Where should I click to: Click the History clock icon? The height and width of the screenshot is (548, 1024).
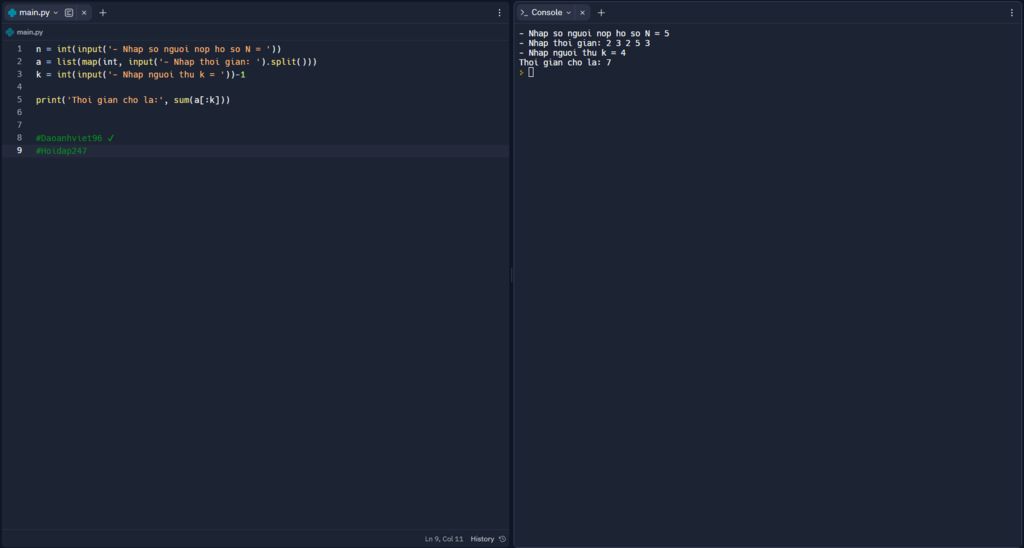pos(502,539)
